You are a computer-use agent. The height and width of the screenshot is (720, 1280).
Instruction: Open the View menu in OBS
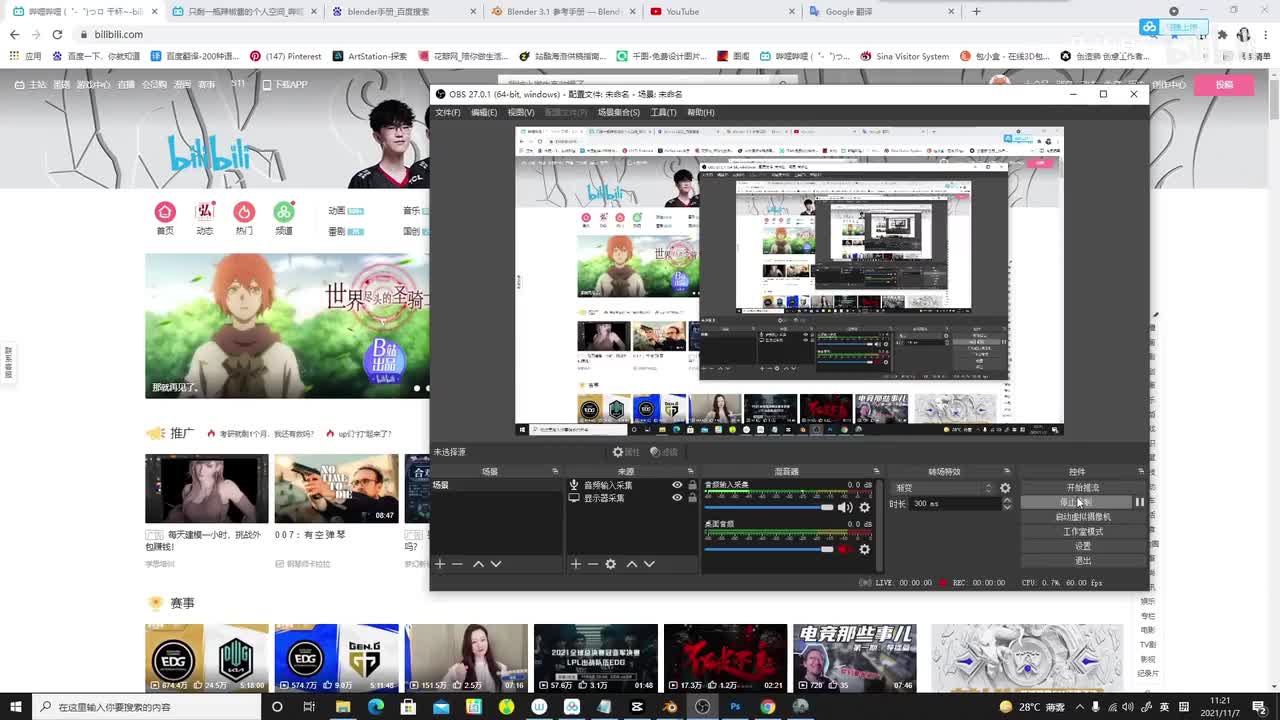(520, 112)
